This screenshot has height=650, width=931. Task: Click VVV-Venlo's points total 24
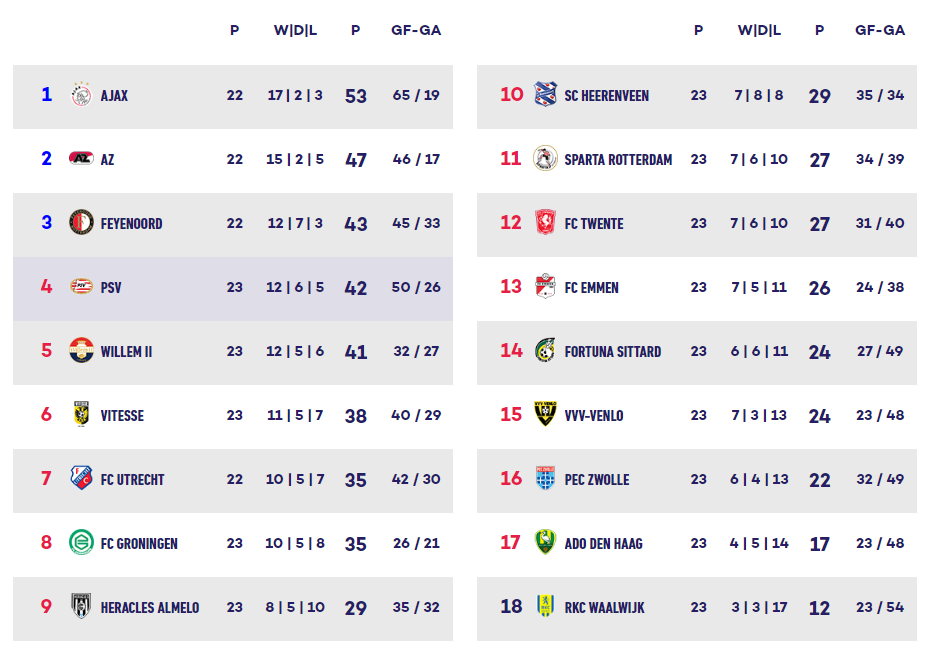click(x=819, y=416)
